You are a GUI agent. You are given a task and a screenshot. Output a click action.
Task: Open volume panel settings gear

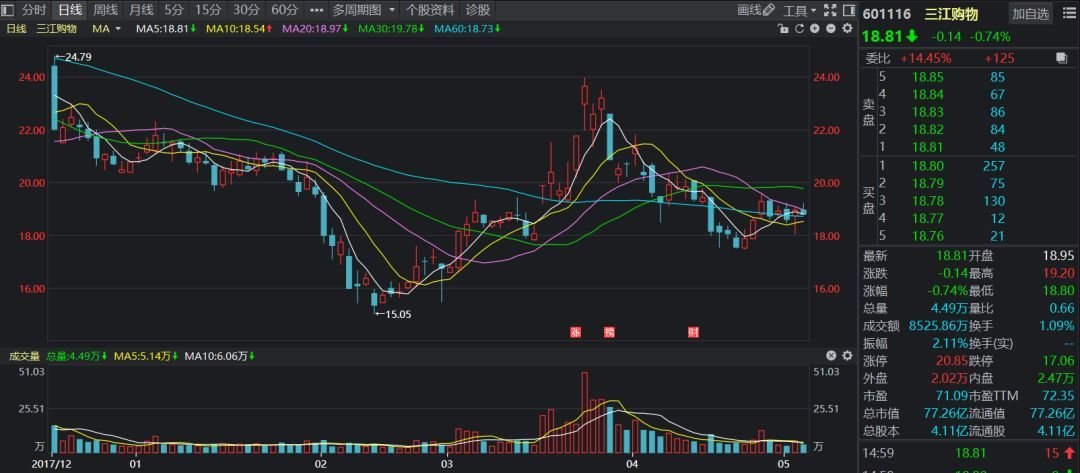(x=847, y=356)
